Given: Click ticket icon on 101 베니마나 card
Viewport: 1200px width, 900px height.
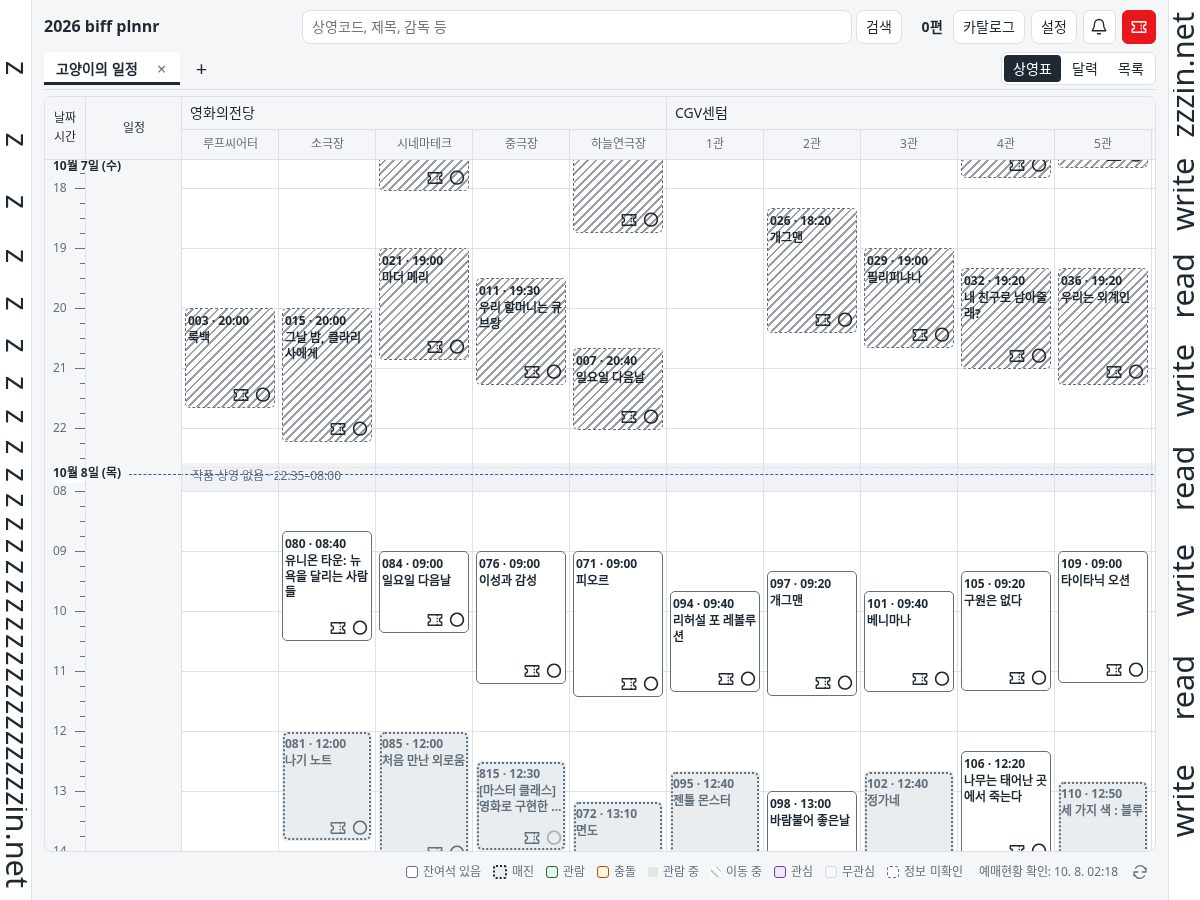Looking at the screenshot, I should (920, 679).
